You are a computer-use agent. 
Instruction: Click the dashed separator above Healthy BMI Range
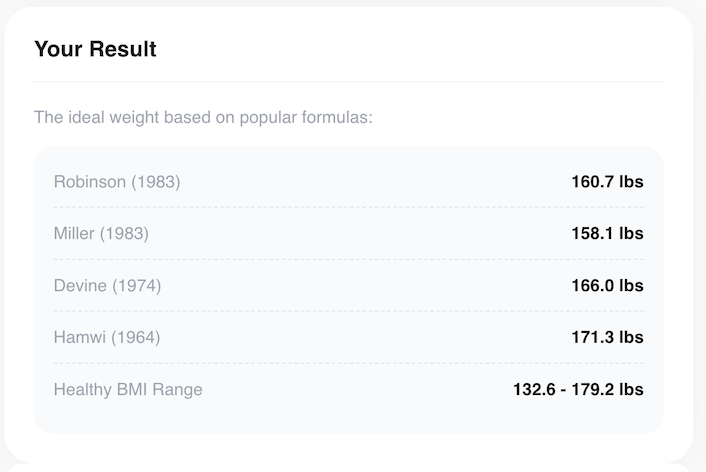tap(348, 364)
